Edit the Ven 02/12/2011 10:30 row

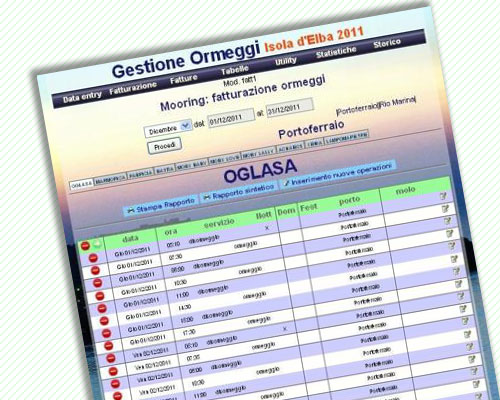(x=467, y=334)
